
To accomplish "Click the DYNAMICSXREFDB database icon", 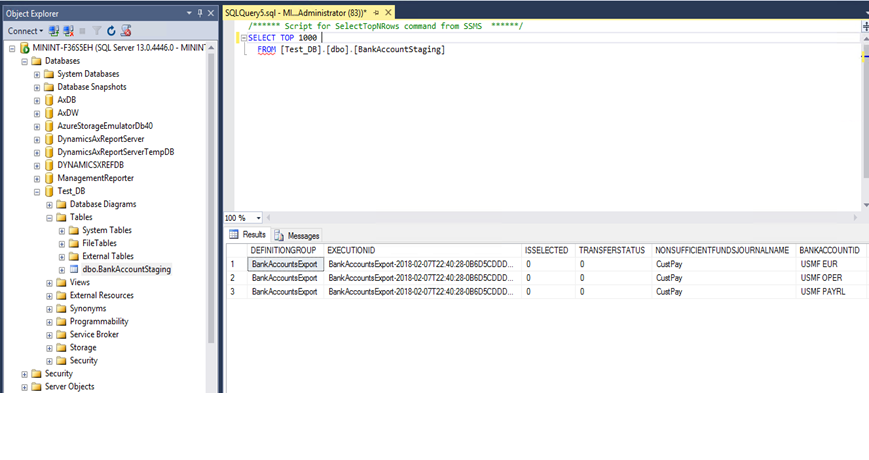I will (x=49, y=165).
